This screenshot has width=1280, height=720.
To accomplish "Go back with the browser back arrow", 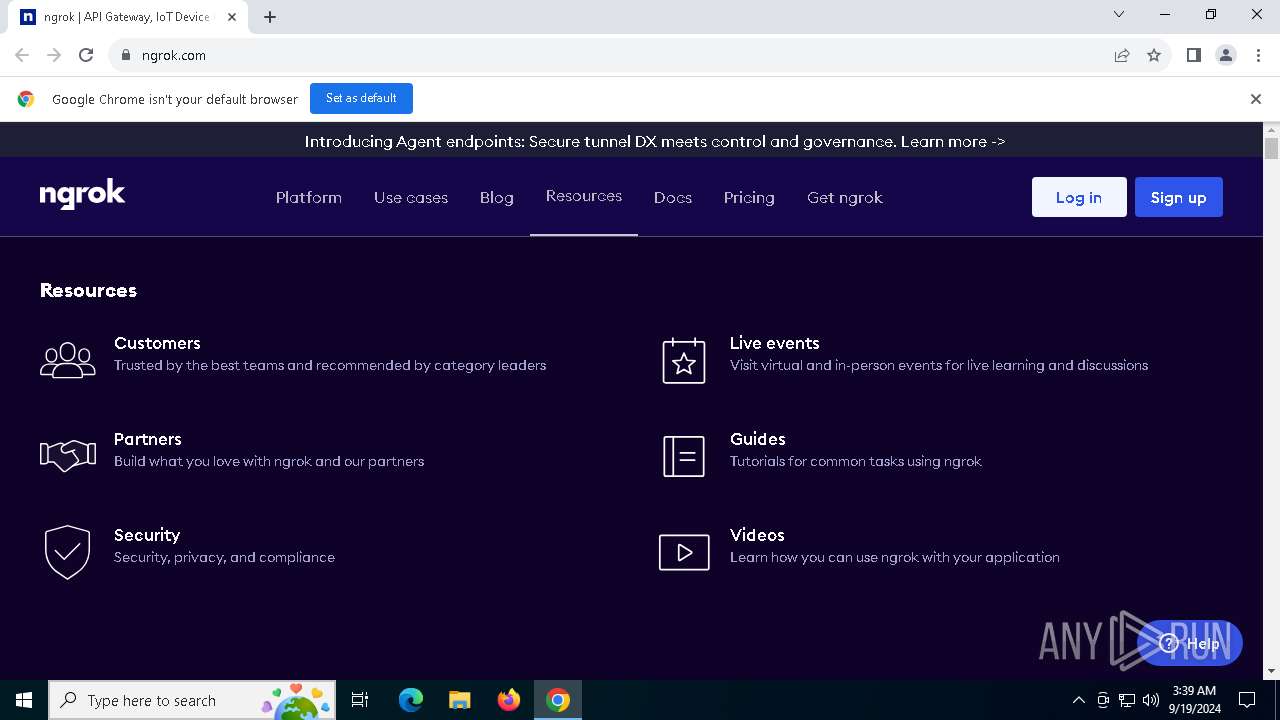I will tap(22, 55).
